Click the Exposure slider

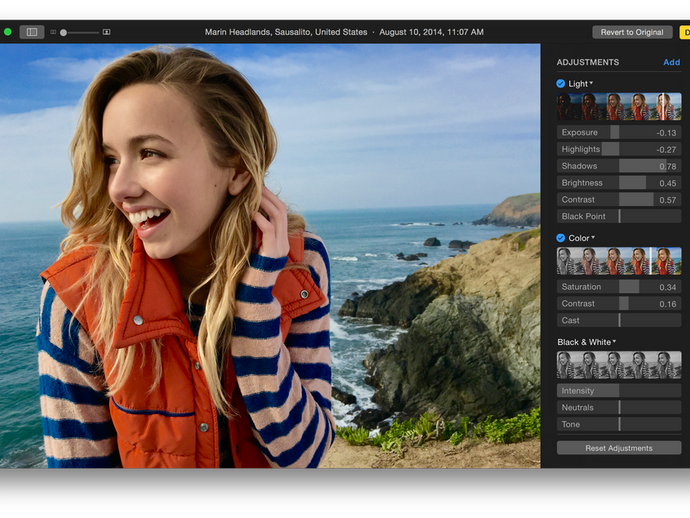click(619, 132)
